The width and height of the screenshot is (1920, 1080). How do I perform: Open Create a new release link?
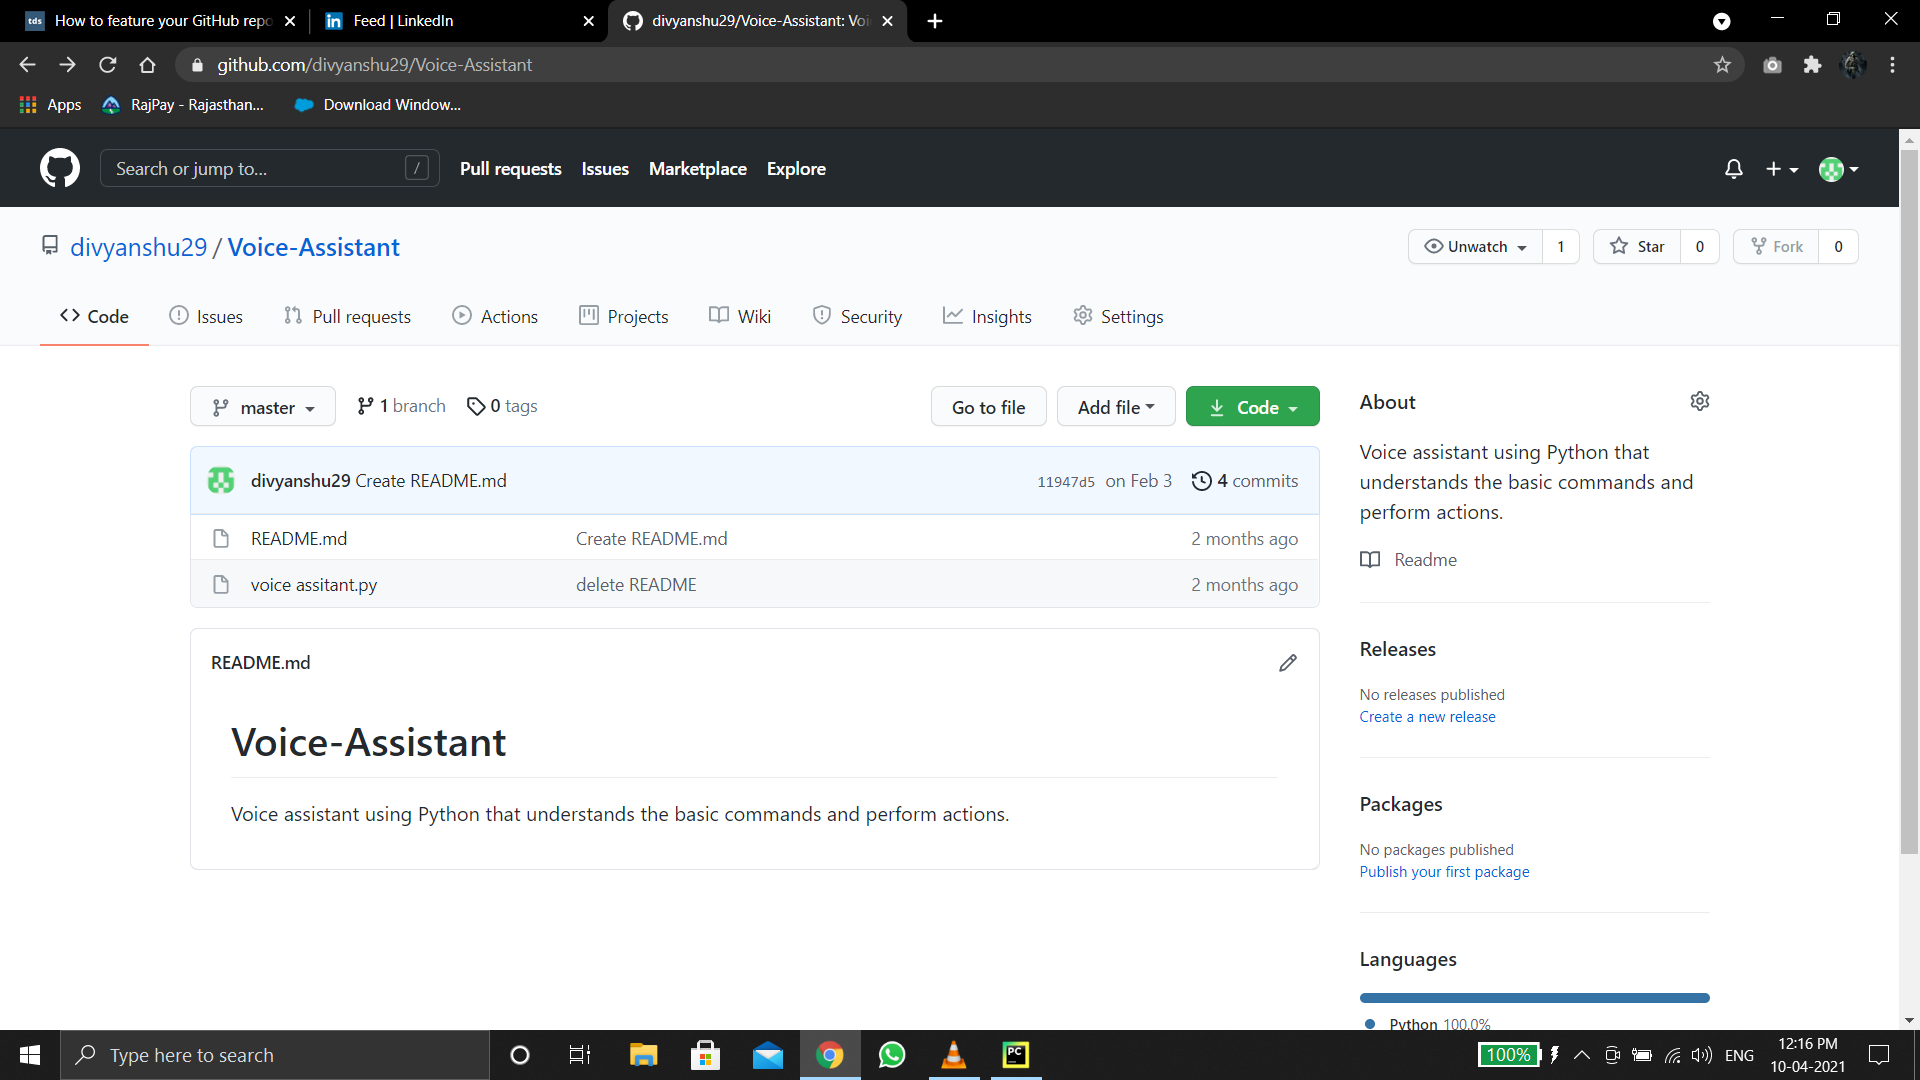1427,716
